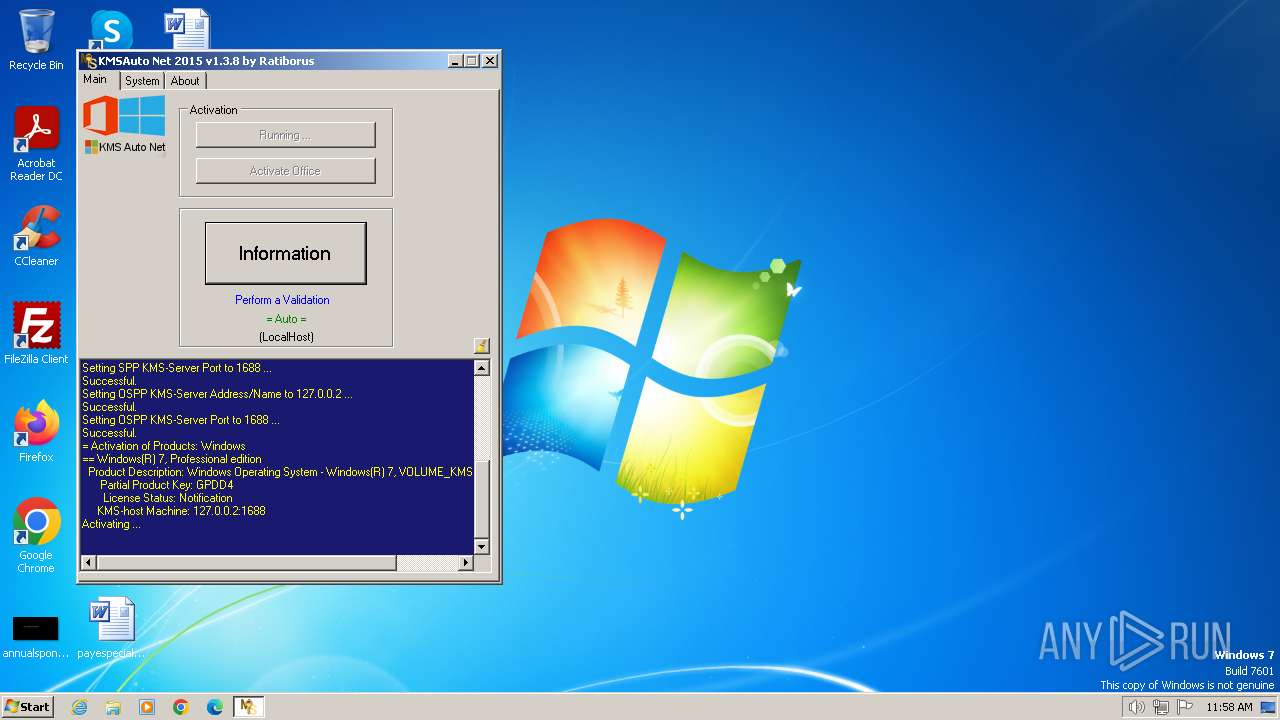Open the network tray icon

click(x=1161, y=707)
